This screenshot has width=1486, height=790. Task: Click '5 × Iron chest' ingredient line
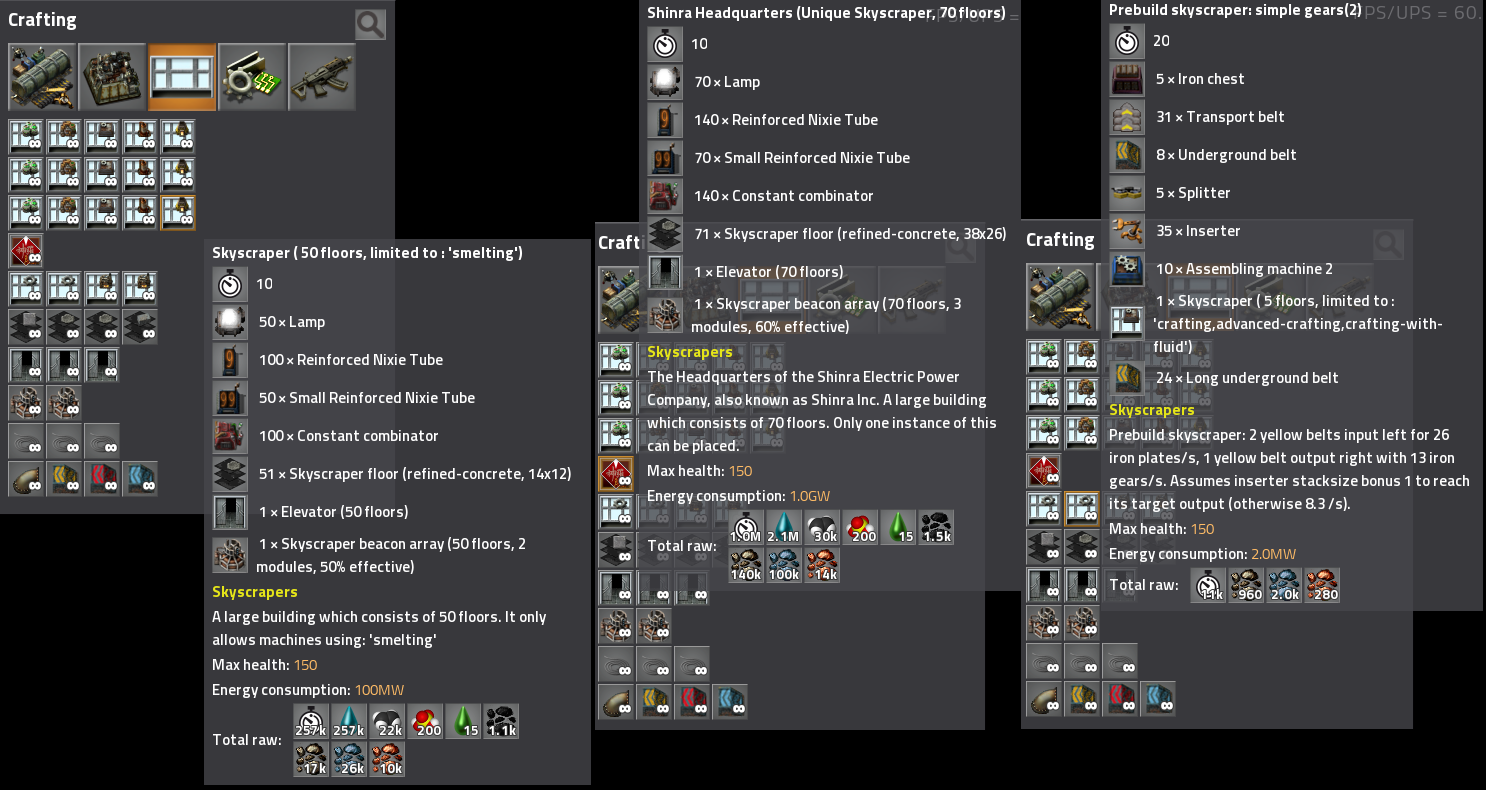pyautogui.click(x=1200, y=79)
